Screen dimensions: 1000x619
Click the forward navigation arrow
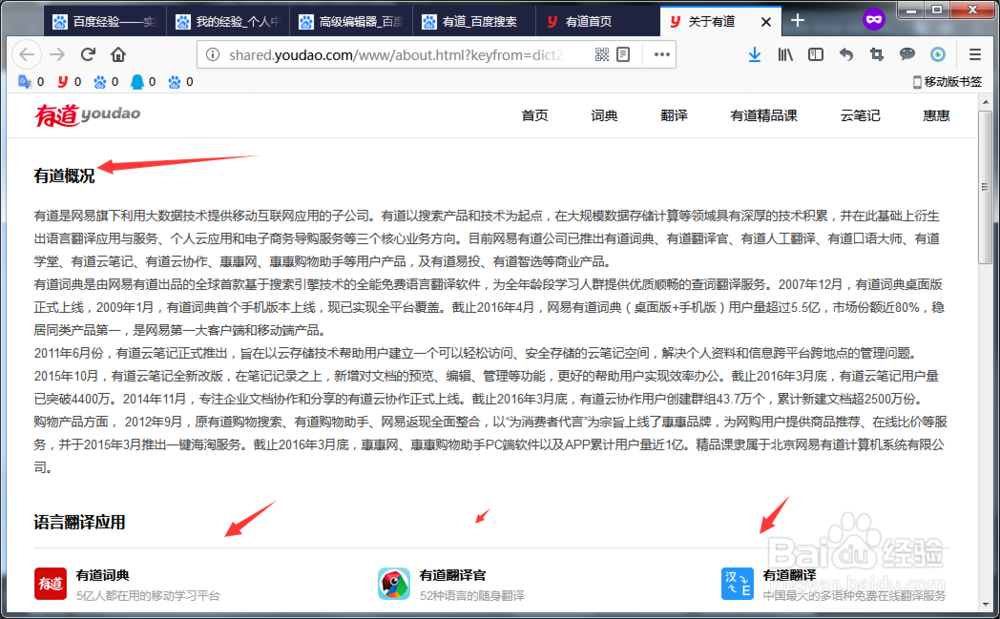tap(57, 55)
